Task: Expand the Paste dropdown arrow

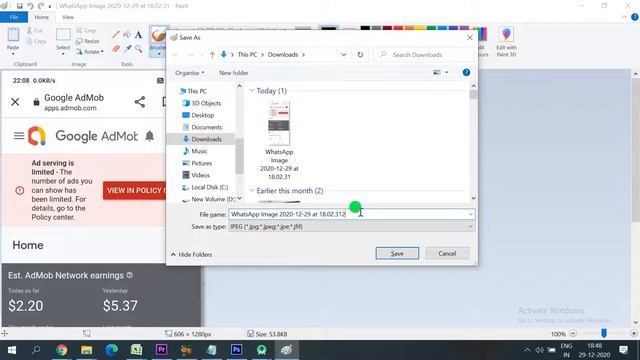Action: [x=13, y=54]
